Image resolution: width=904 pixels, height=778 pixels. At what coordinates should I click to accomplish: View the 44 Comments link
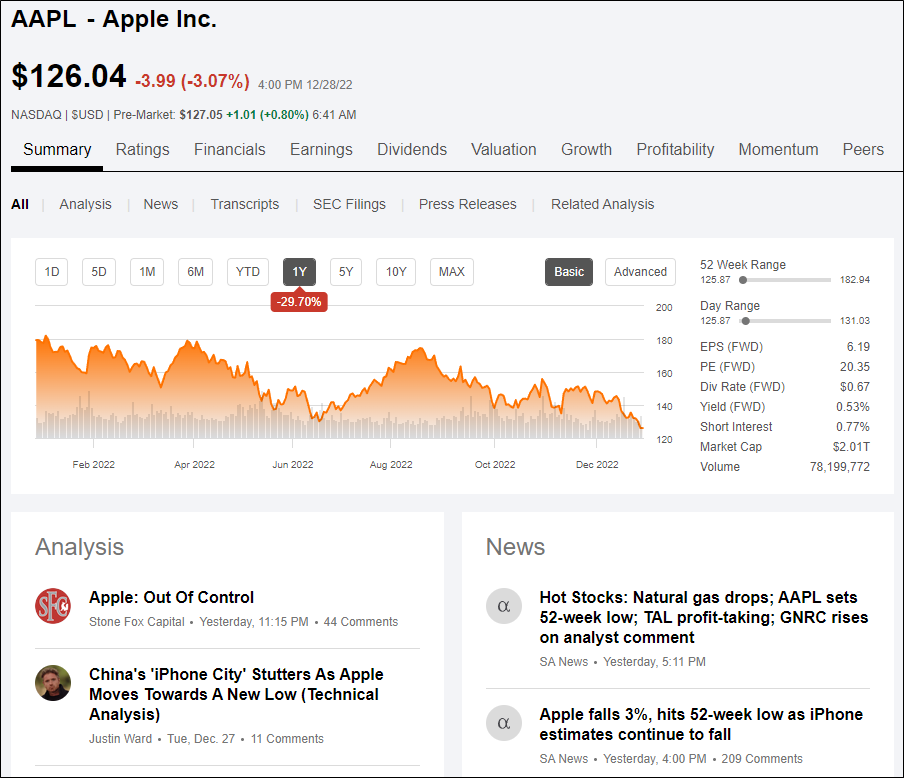(361, 622)
